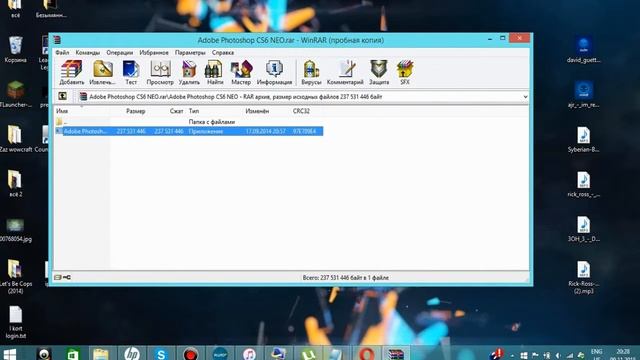Viewport: 640px width, 360px height.
Task: Click the Удалить (Delete) toolbar icon
Action: pos(189,73)
